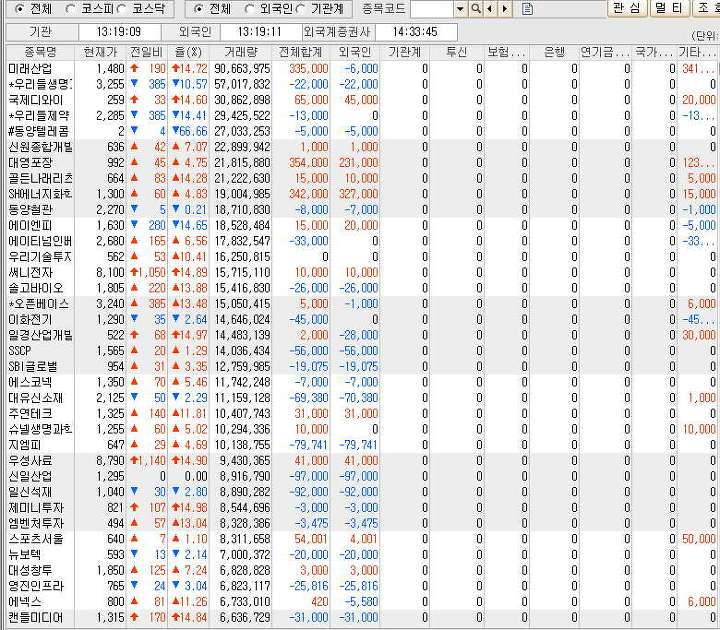
Task: Click the 관심 button
Action: coord(627,8)
